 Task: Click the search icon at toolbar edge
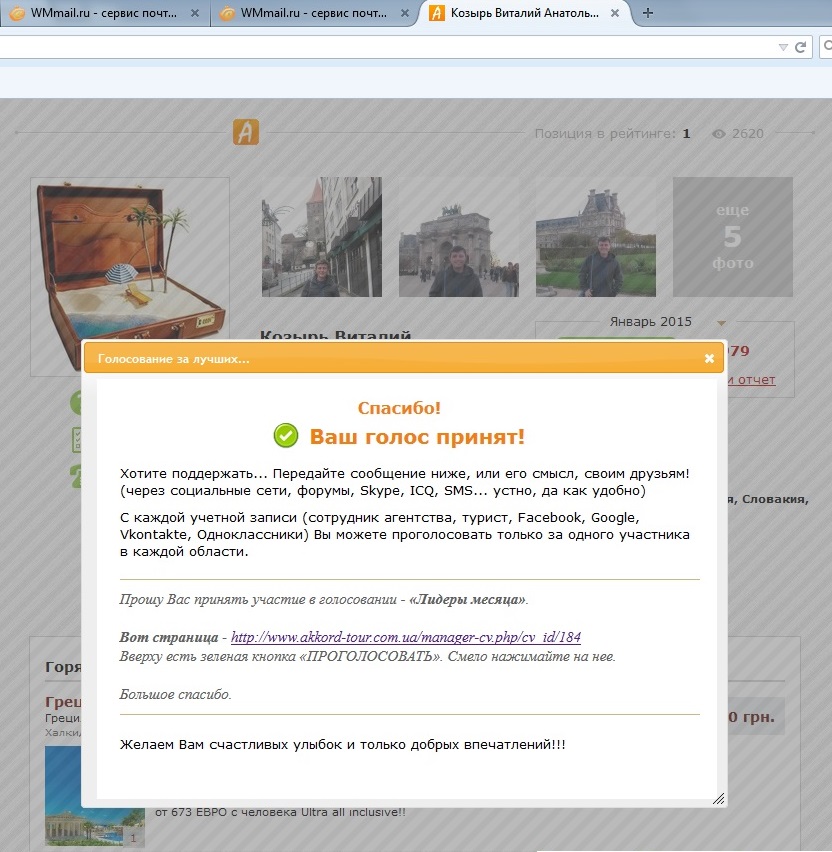coord(827,47)
